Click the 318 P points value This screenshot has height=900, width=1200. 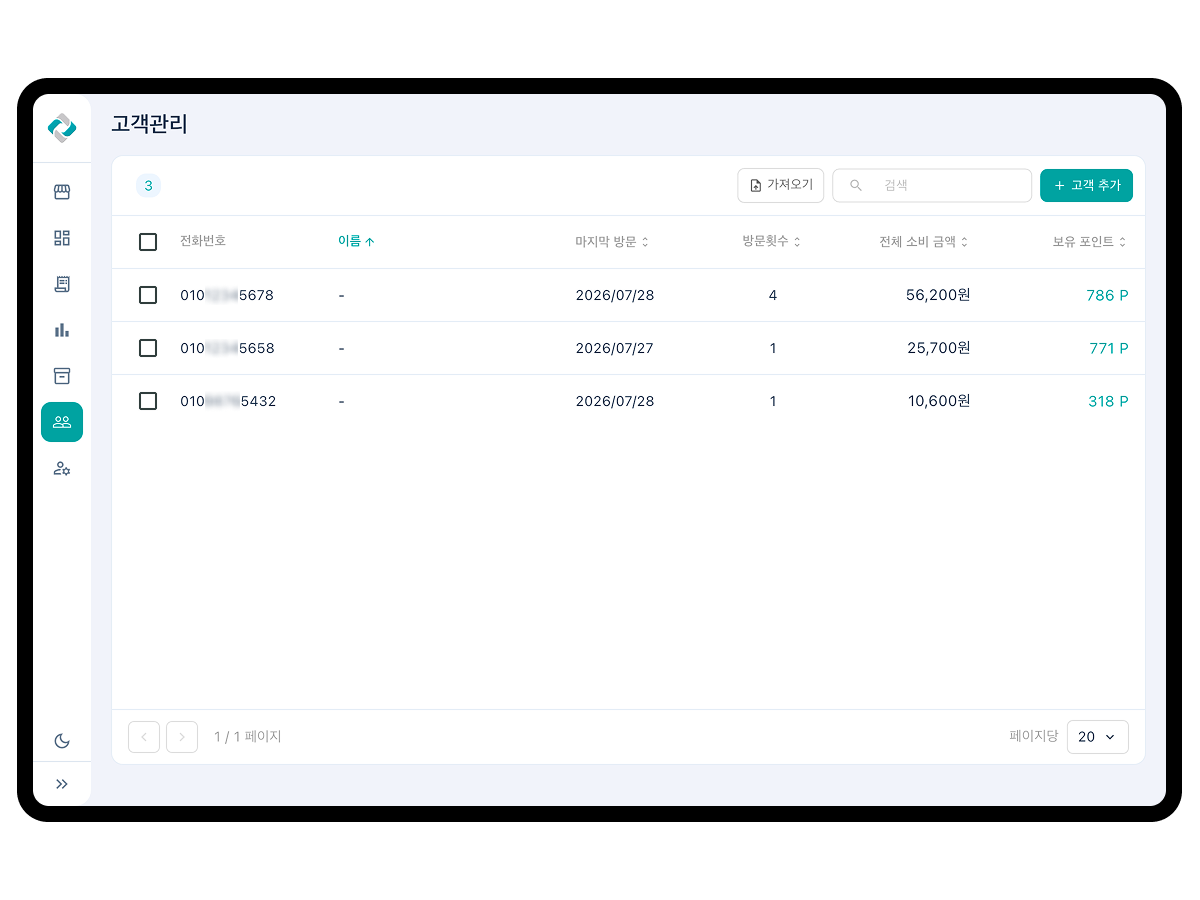(x=1108, y=401)
